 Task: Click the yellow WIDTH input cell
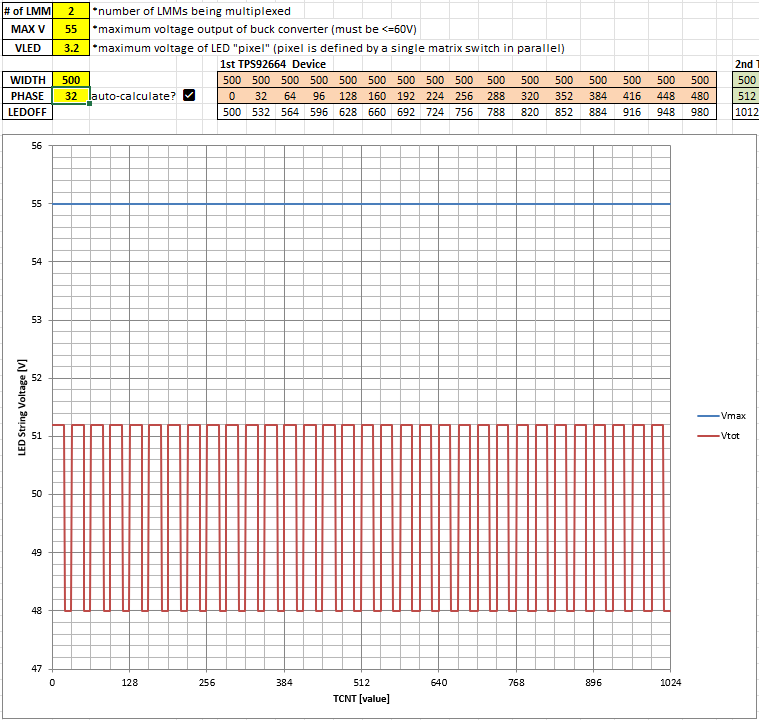(x=71, y=79)
